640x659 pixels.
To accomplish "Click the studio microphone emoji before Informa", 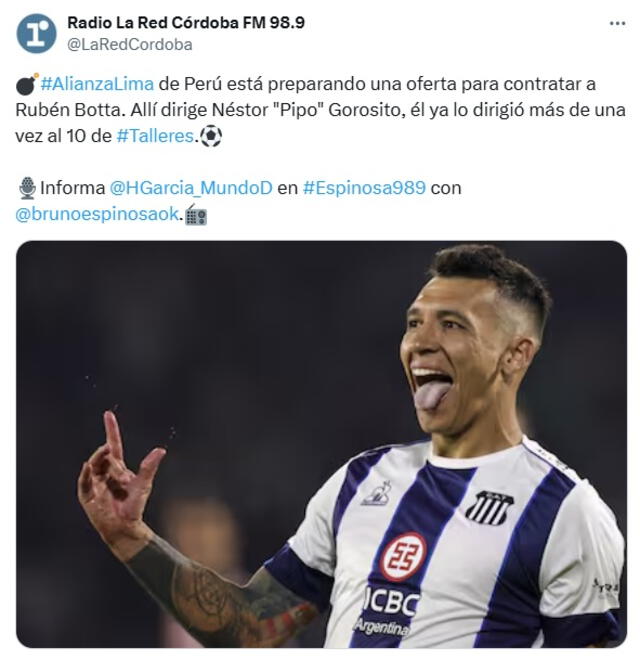I will [28, 188].
